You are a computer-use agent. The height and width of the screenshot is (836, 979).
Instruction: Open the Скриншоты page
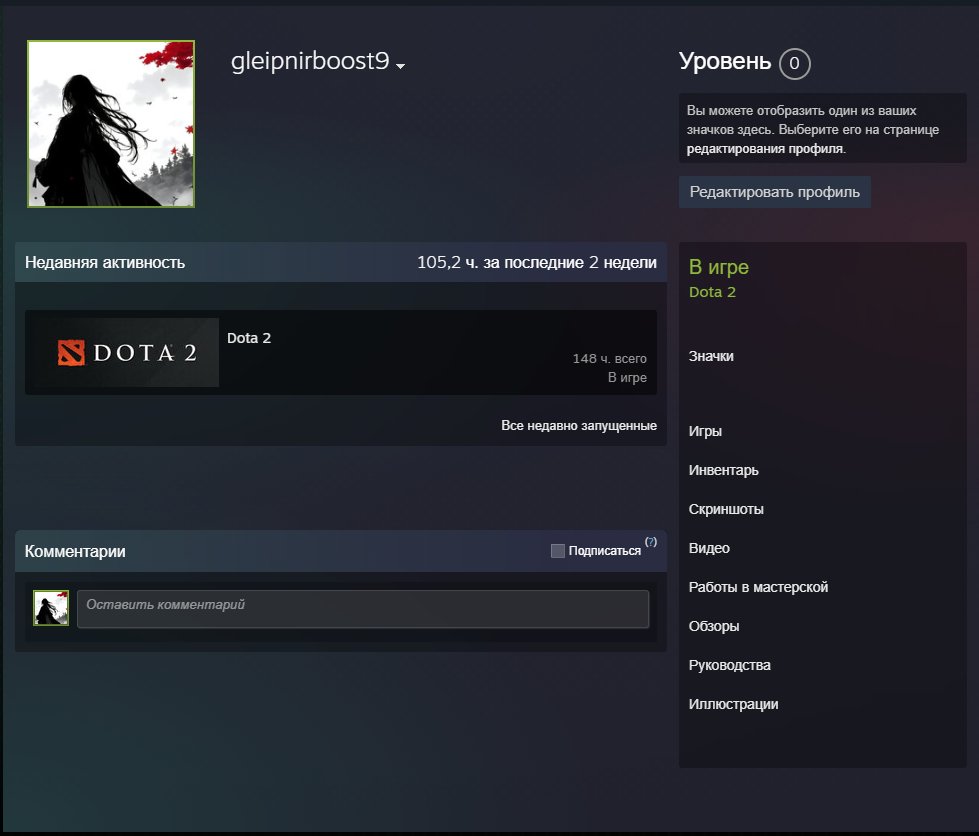[x=726, y=509]
